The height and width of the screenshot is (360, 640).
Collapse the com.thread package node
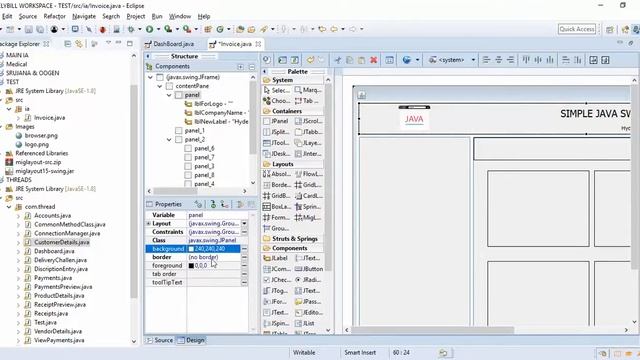9,207
